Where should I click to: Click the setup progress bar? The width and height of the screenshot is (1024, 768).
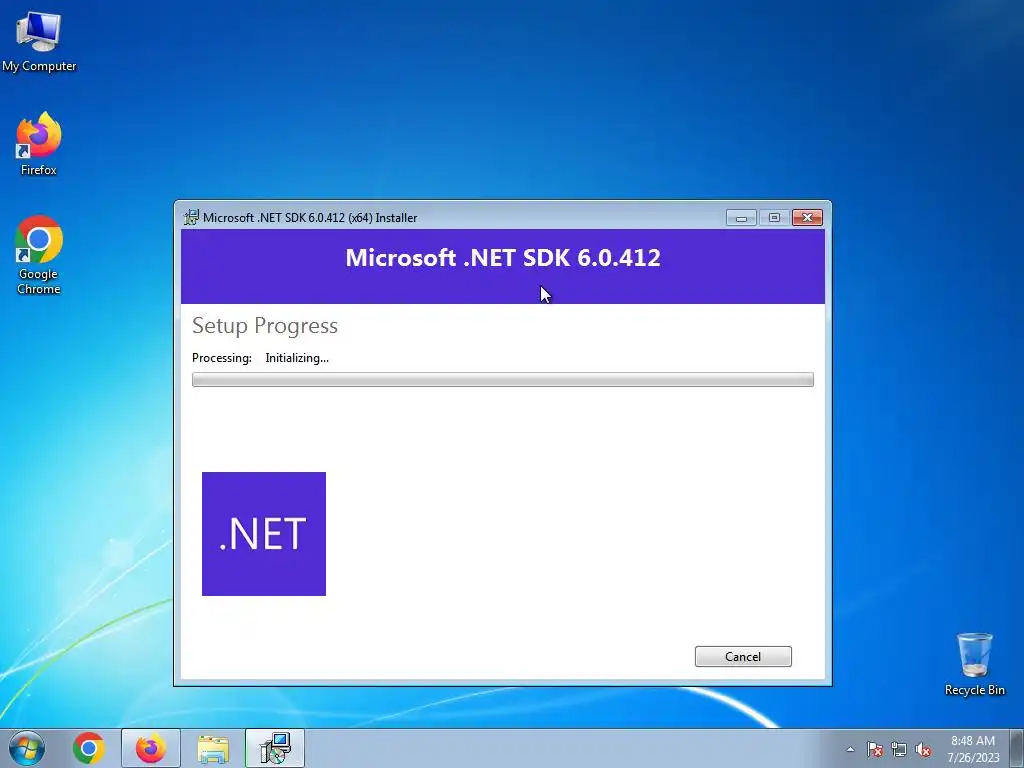[x=503, y=379]
